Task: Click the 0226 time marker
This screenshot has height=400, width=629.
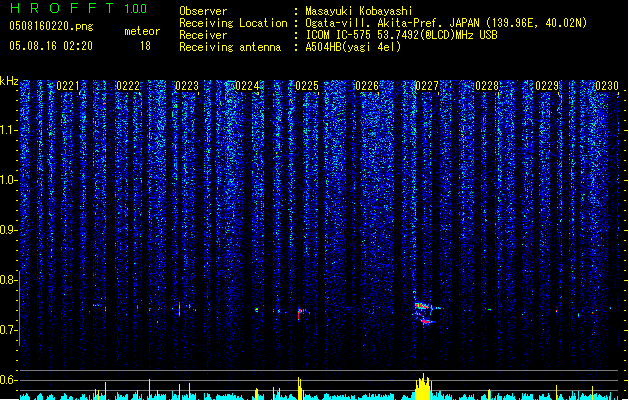Action: point(367,86)
